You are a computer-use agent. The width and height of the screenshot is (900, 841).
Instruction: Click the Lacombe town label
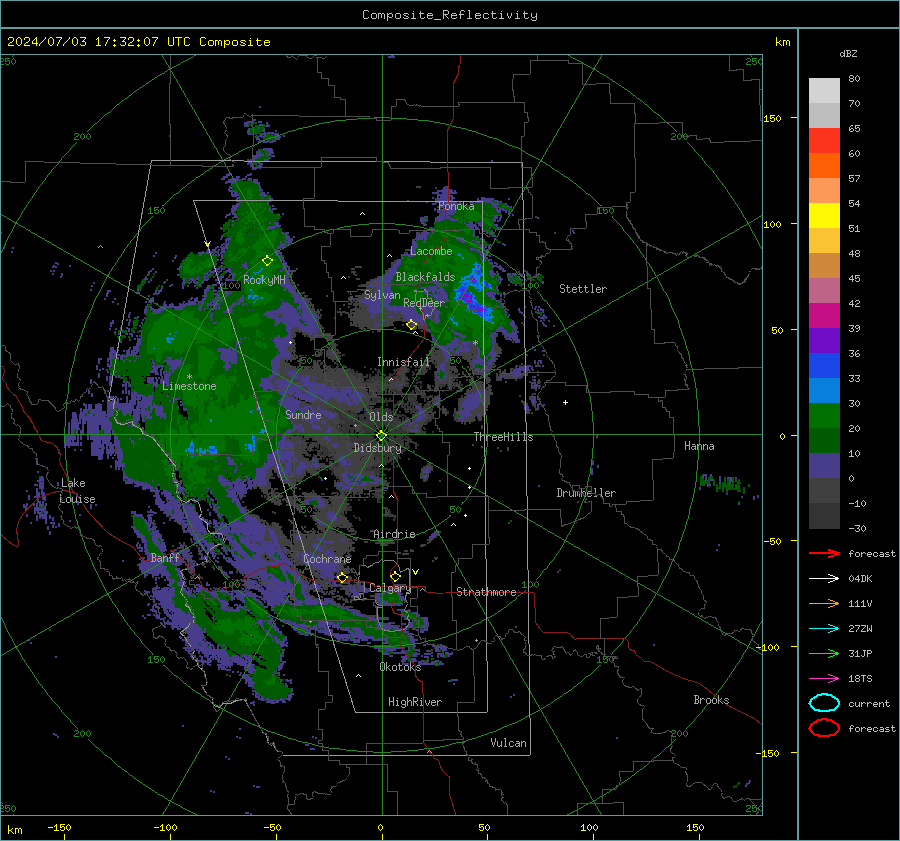coord(431,251)
